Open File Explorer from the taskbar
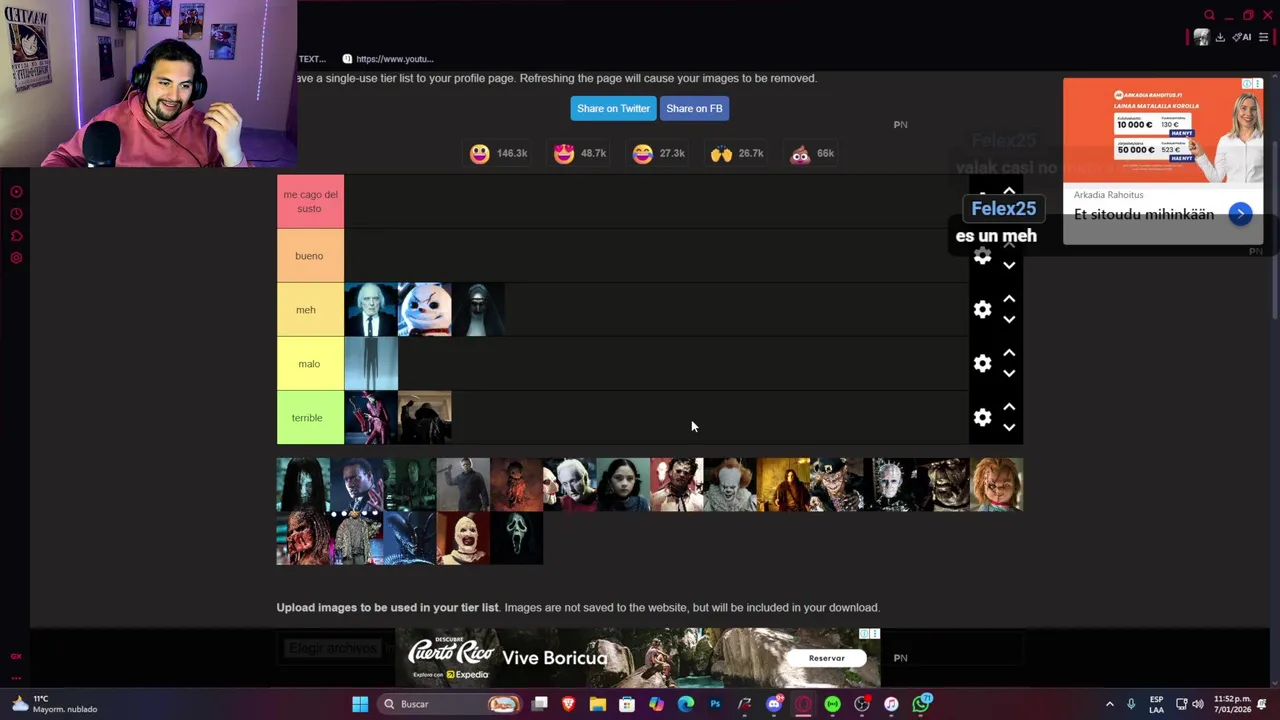 pyautogui.click(x=598, y=704)
